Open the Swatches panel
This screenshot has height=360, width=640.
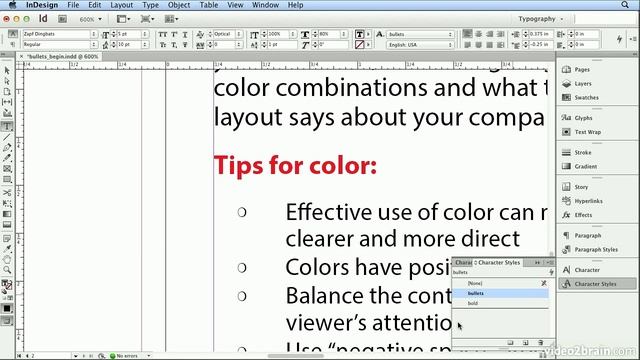point(580,97)
